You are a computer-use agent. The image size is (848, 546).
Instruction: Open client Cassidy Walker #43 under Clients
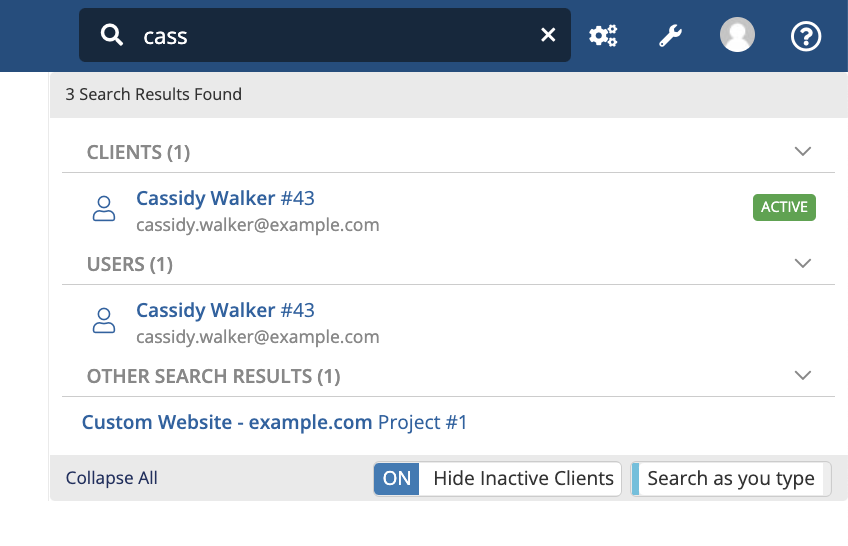point(225,198)
